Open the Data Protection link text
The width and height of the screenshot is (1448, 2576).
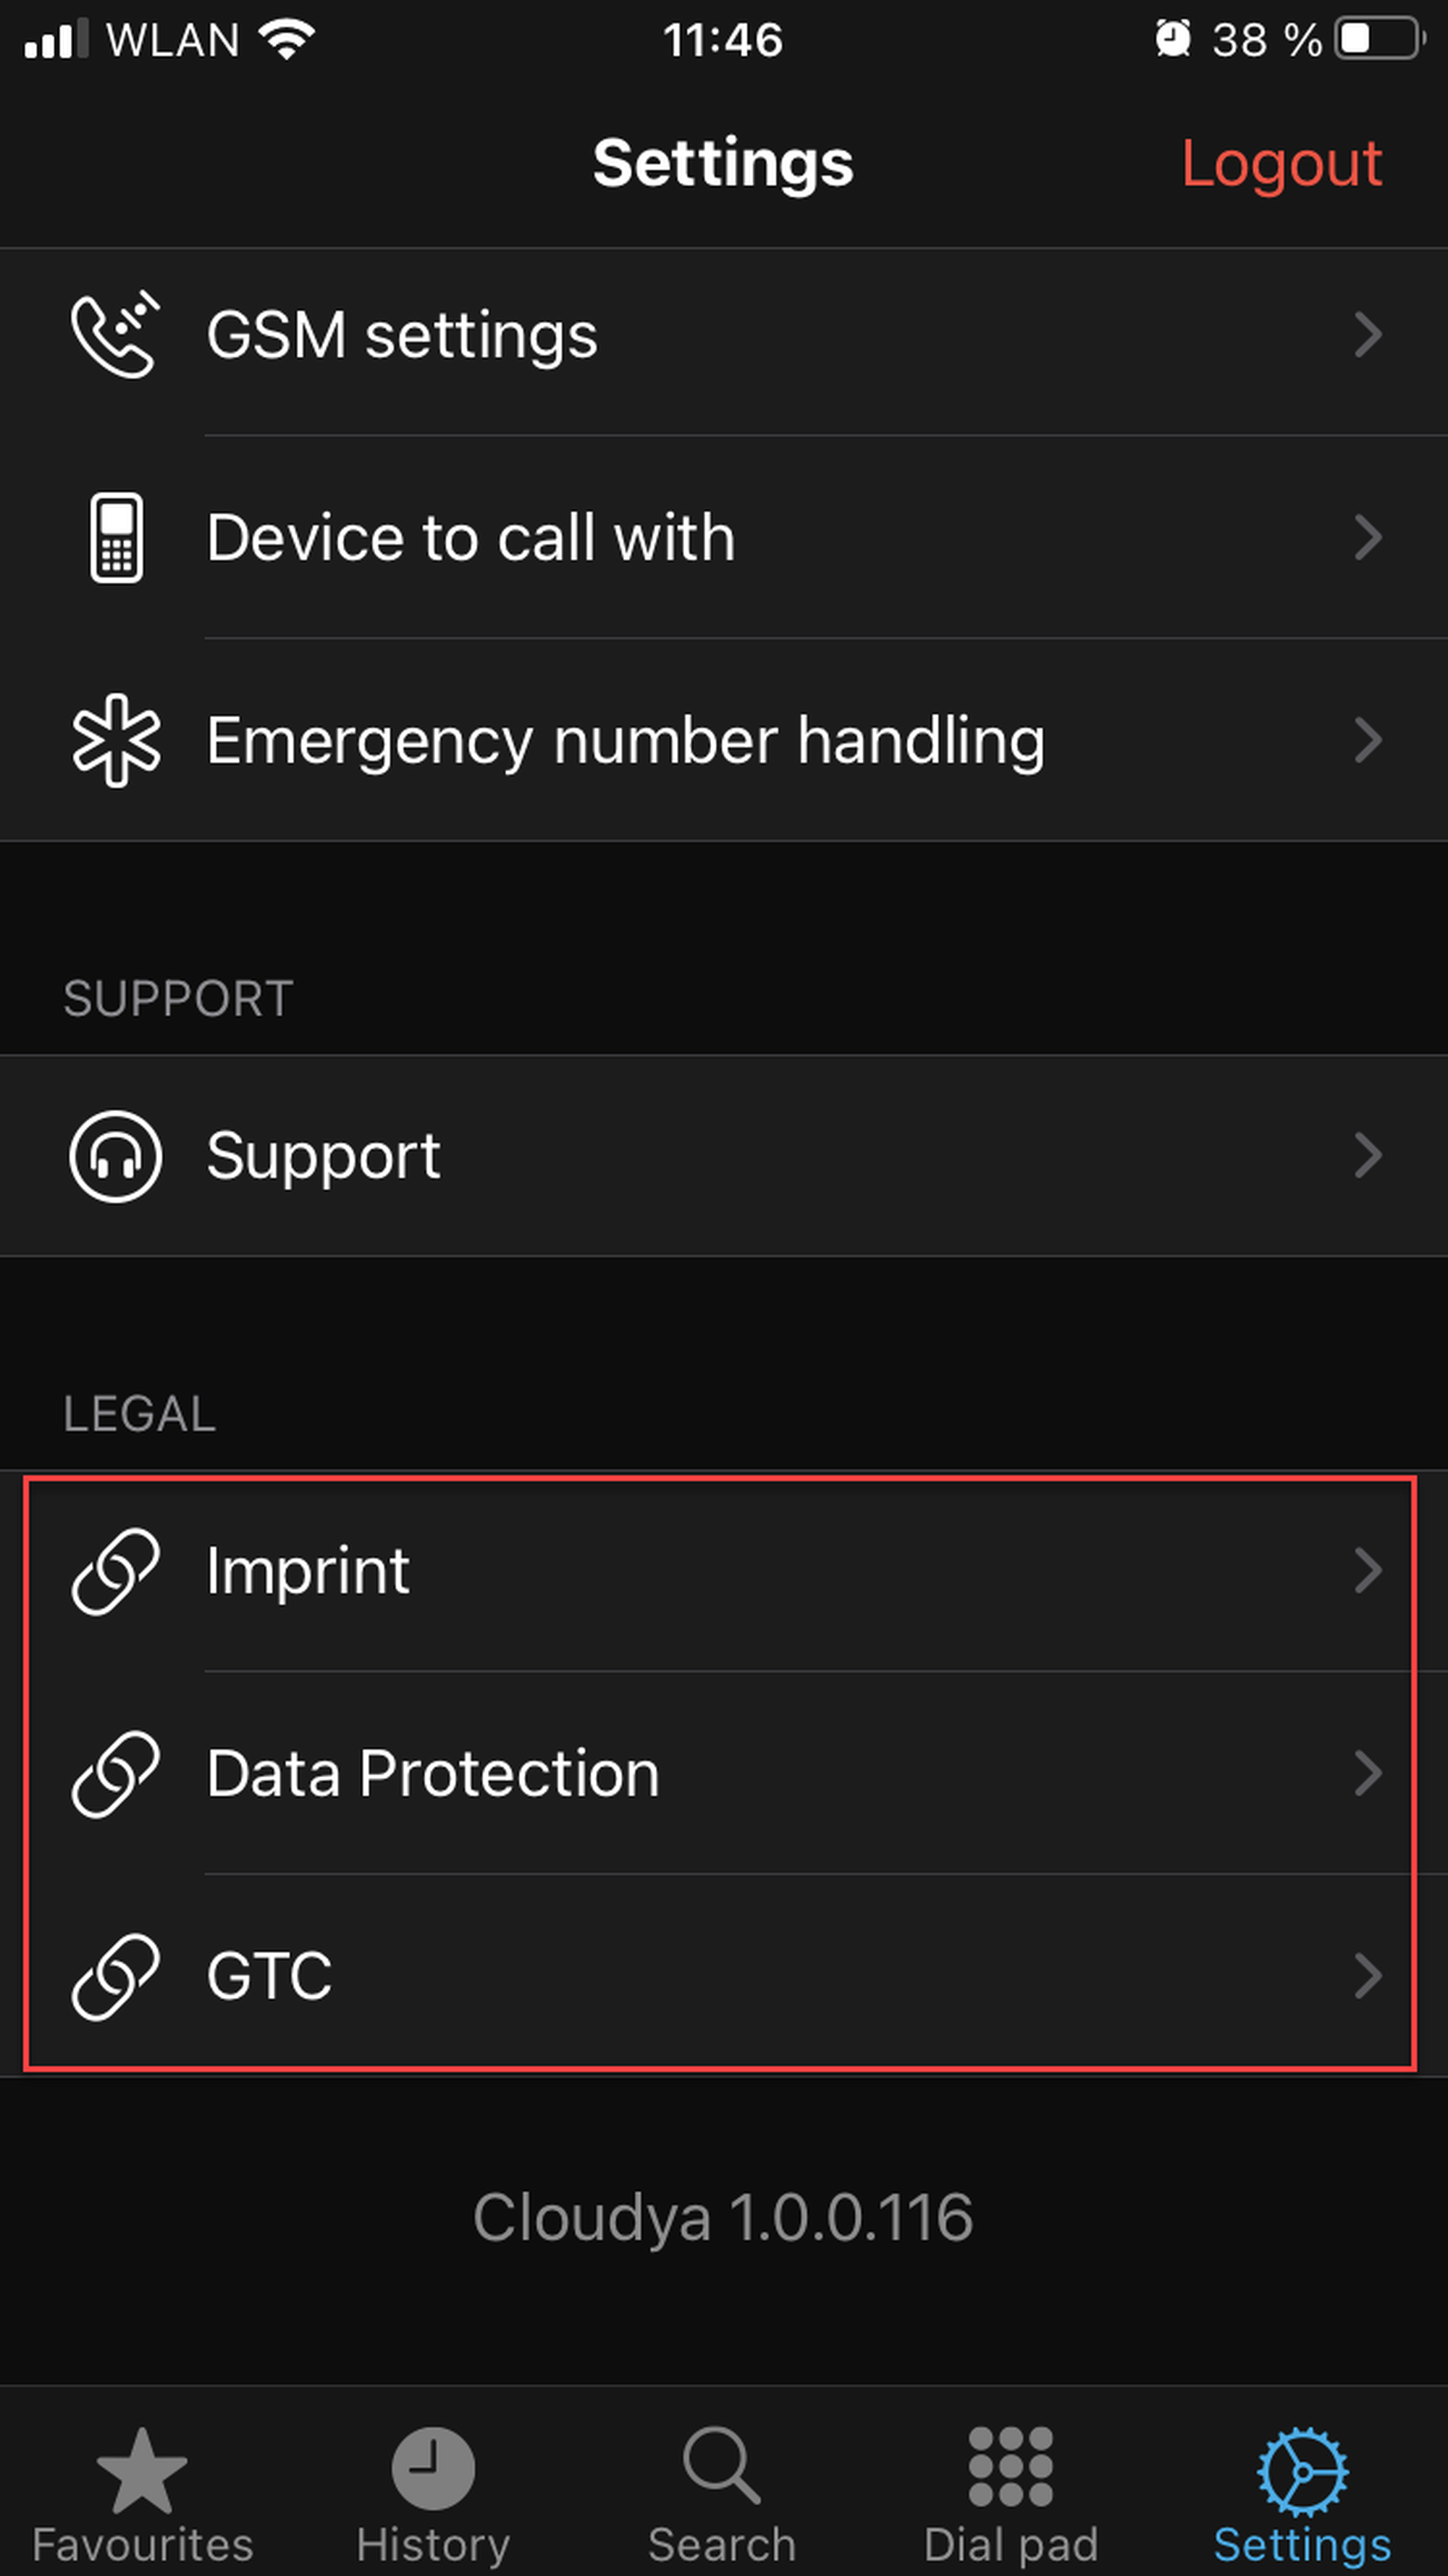pyautogui.click(x=433, y=1774)
